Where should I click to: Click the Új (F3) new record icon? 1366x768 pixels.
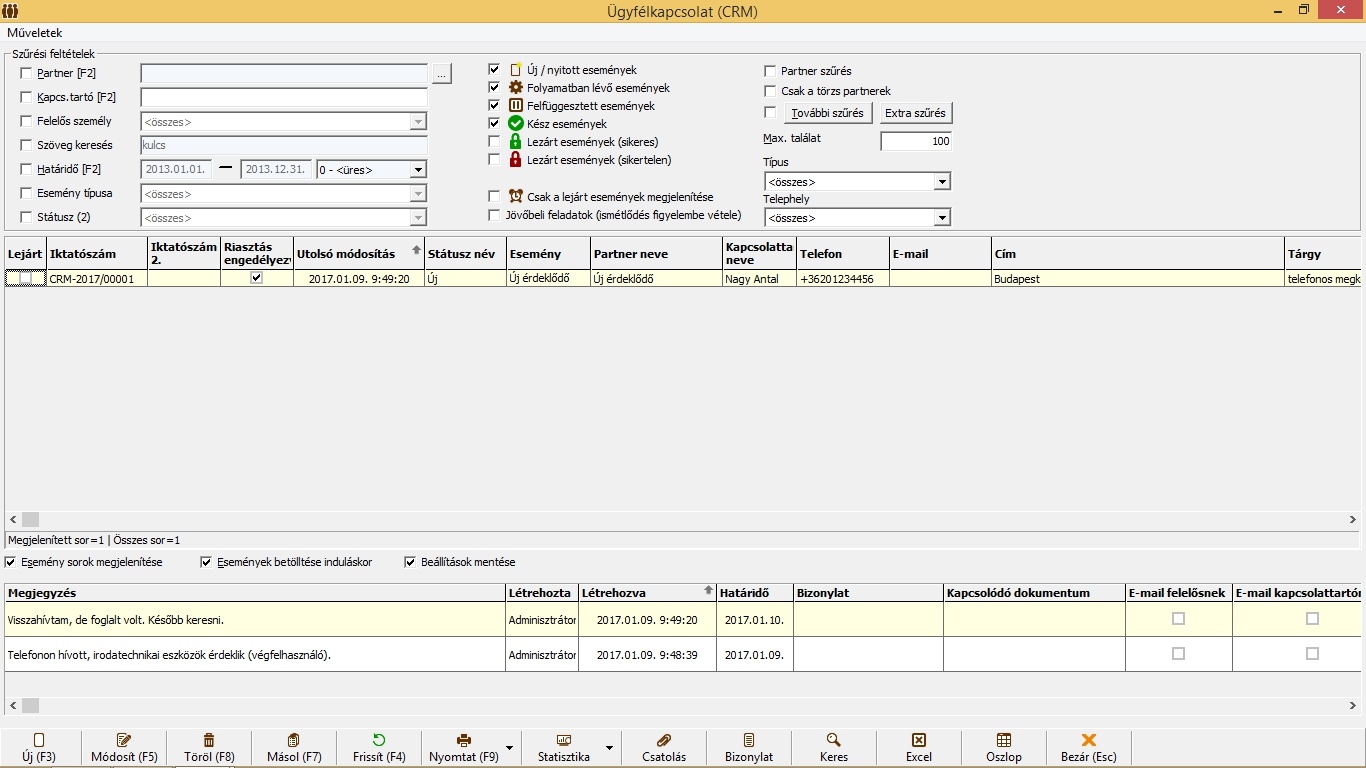(39, 740)
